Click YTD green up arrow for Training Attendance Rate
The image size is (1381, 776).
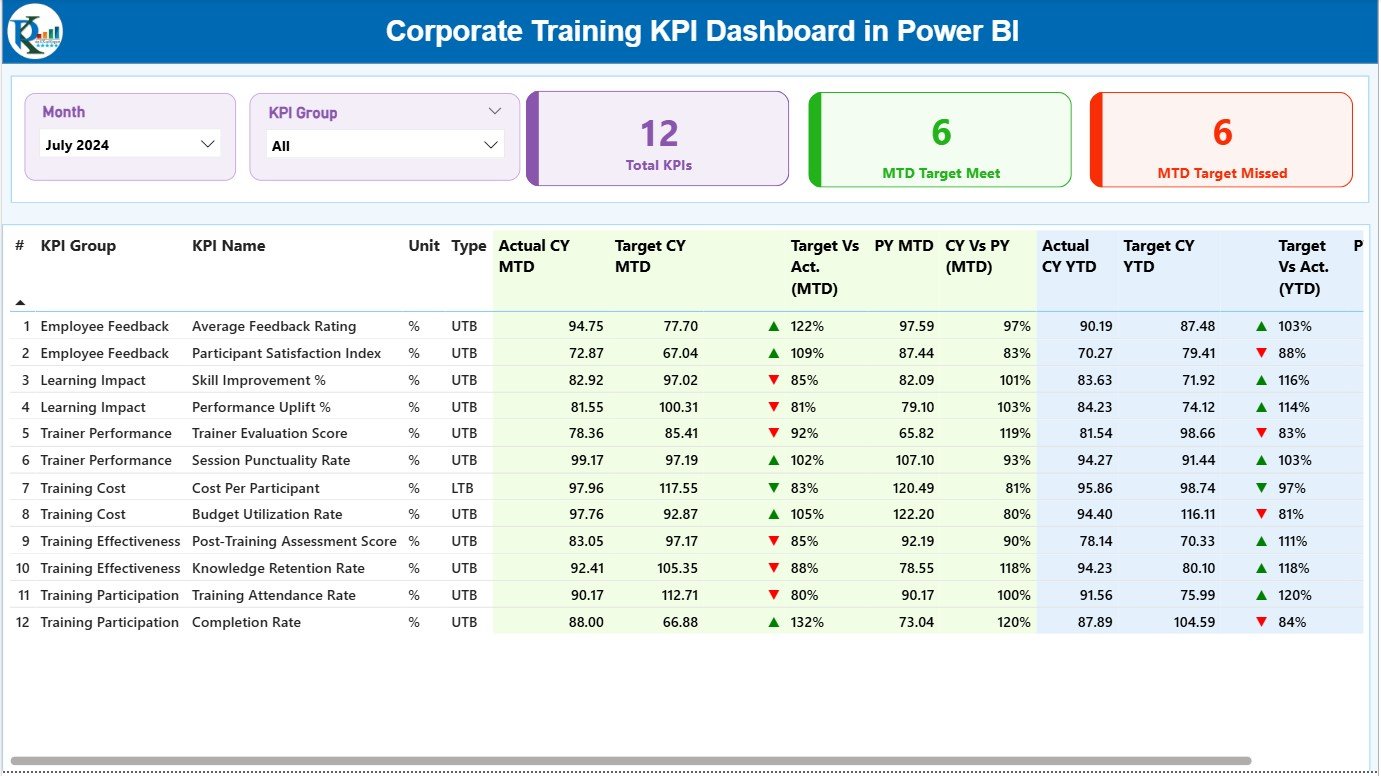[1261, 595]
